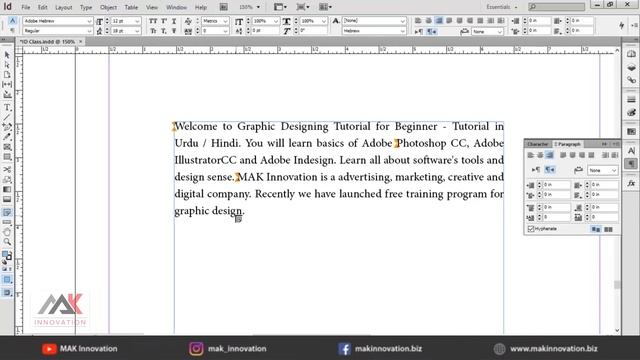Open the Type menu
The width and height of the screenshot is (640, 360).
[x=86, y=7]
